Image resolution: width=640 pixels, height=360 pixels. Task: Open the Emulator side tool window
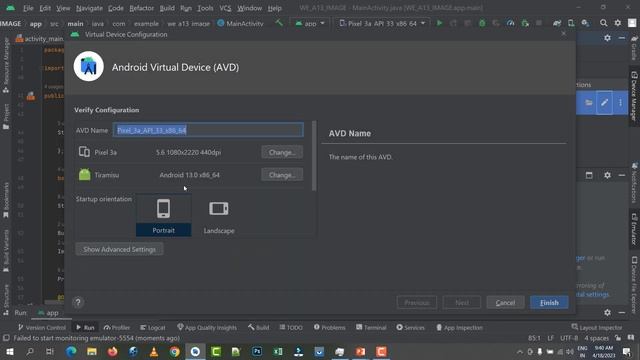pos(634,229)
